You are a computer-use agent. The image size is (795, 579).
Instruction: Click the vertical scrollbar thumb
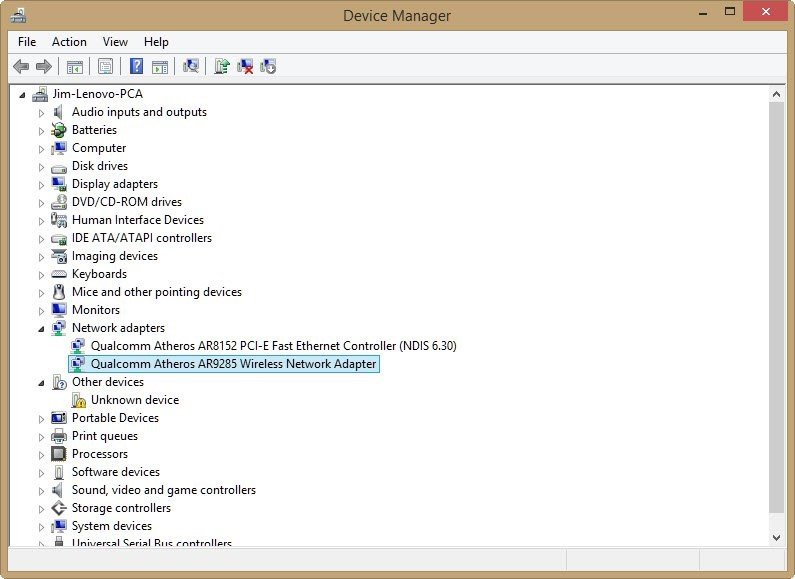pos(776,307)
